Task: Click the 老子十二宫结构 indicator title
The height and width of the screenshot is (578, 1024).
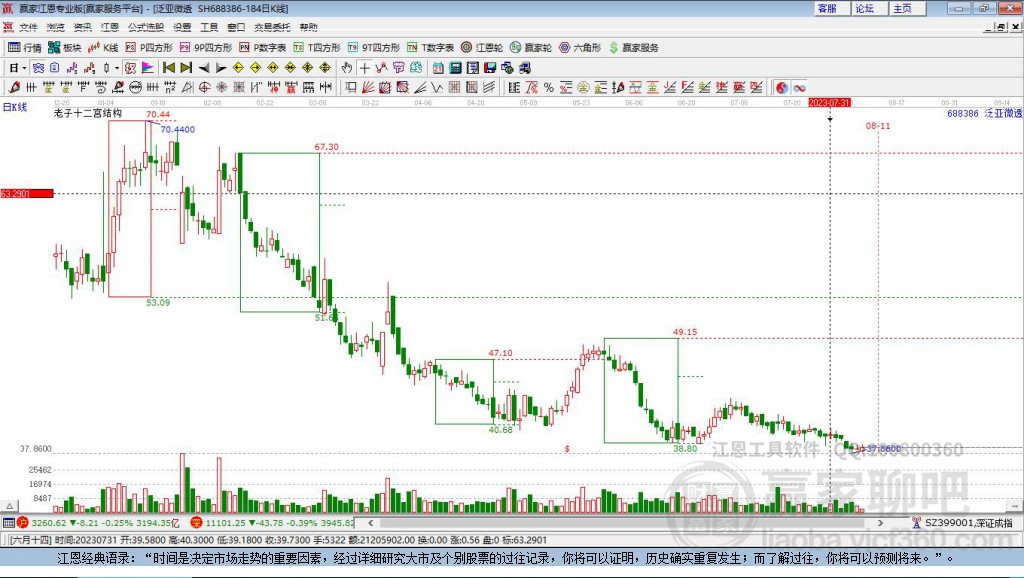Action: click(88, 113)
